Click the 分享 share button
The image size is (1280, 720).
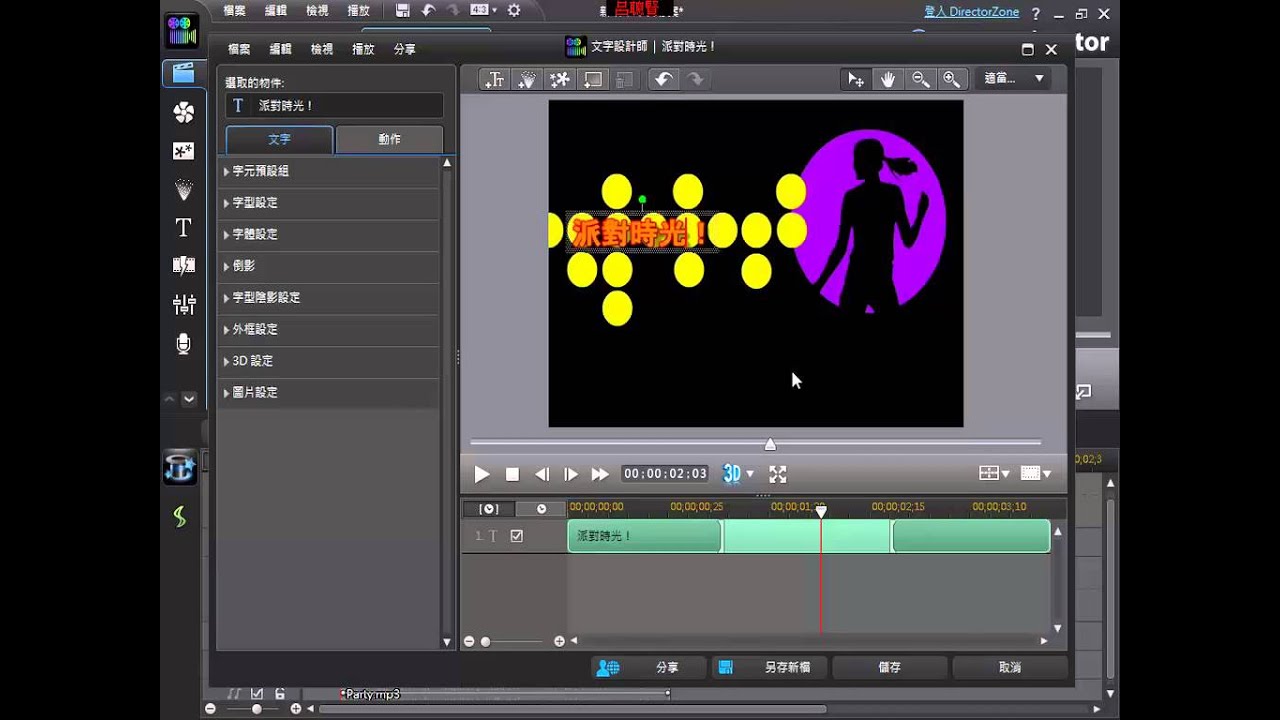[648, 667]
